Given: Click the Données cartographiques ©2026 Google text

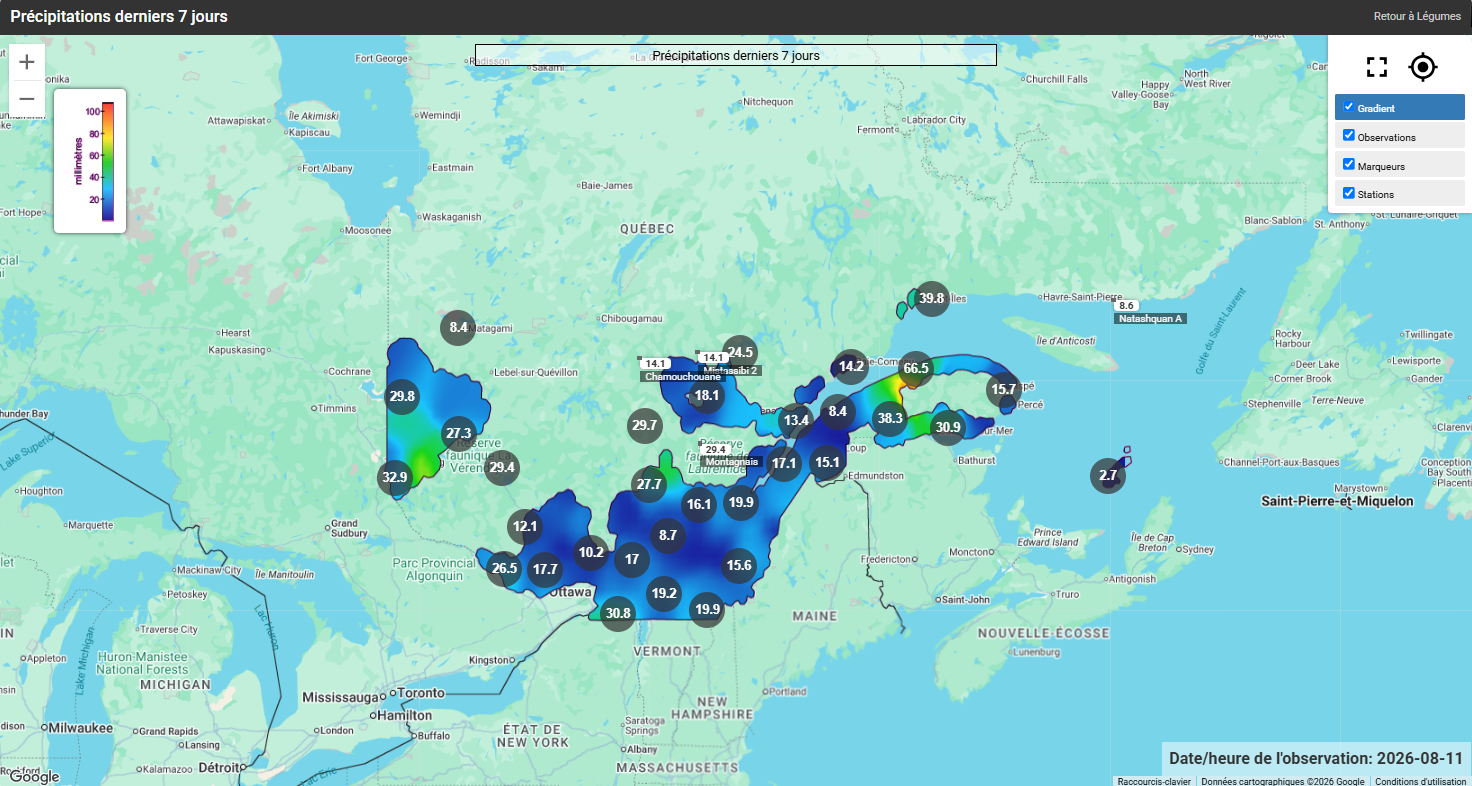Looking at the screenshot, I should [1283, 781].
